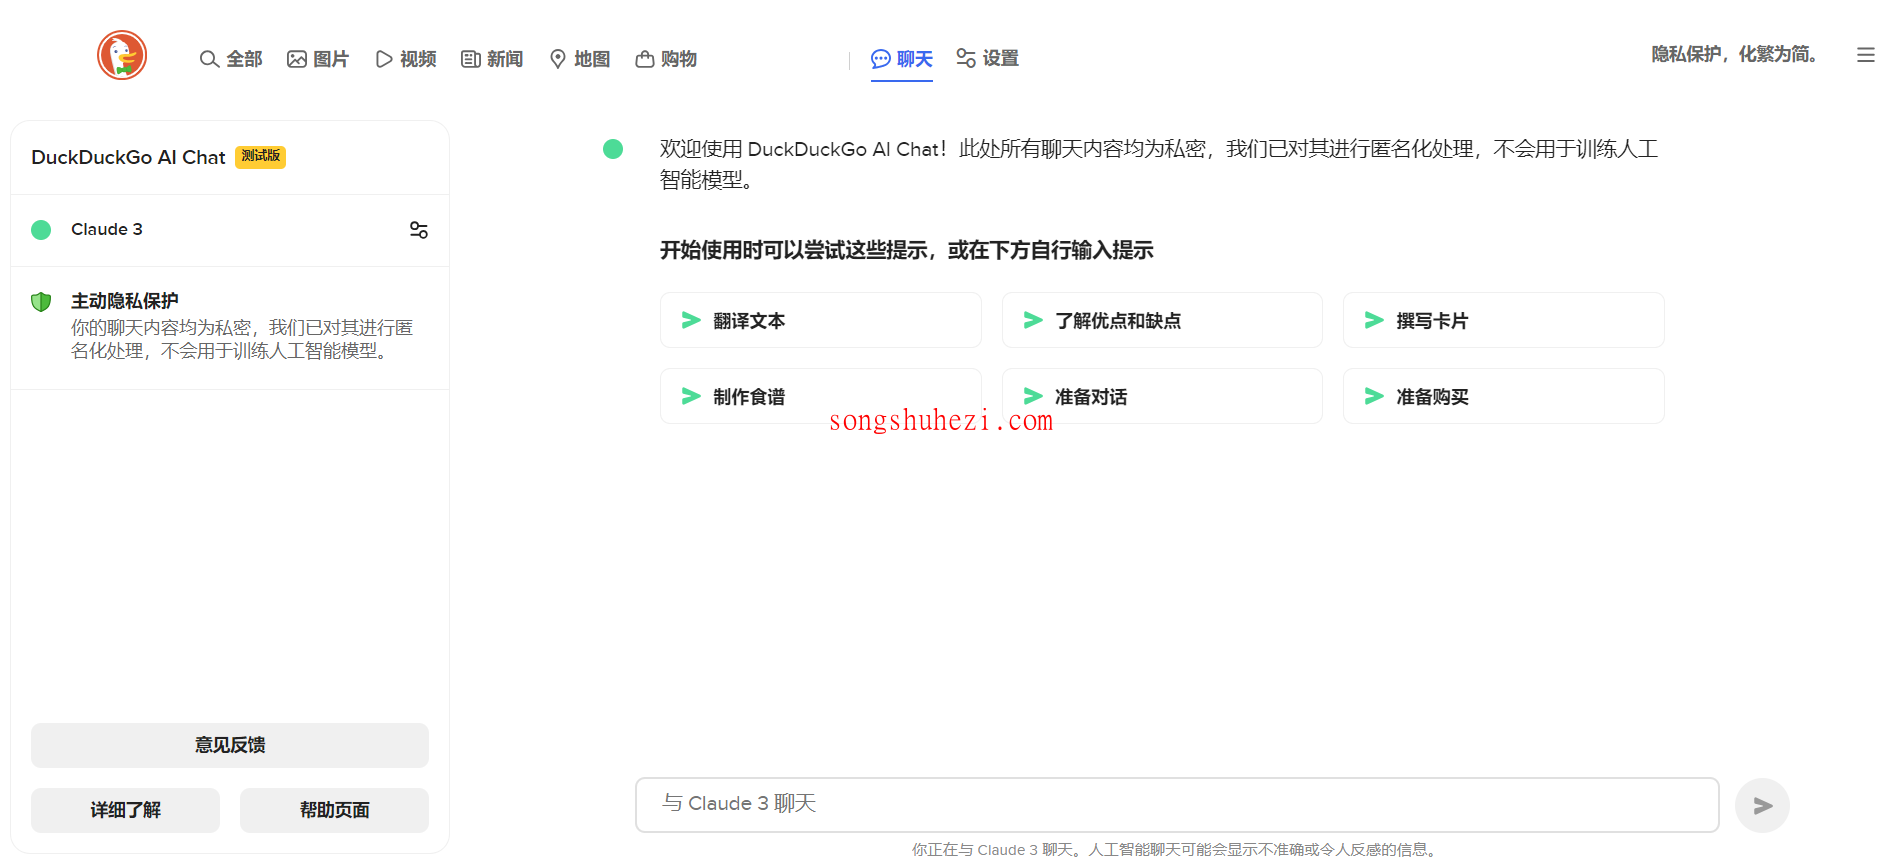1881x857 pixels.
Task: Click the privacy description under 主动隐私保护
Action: 242,339
